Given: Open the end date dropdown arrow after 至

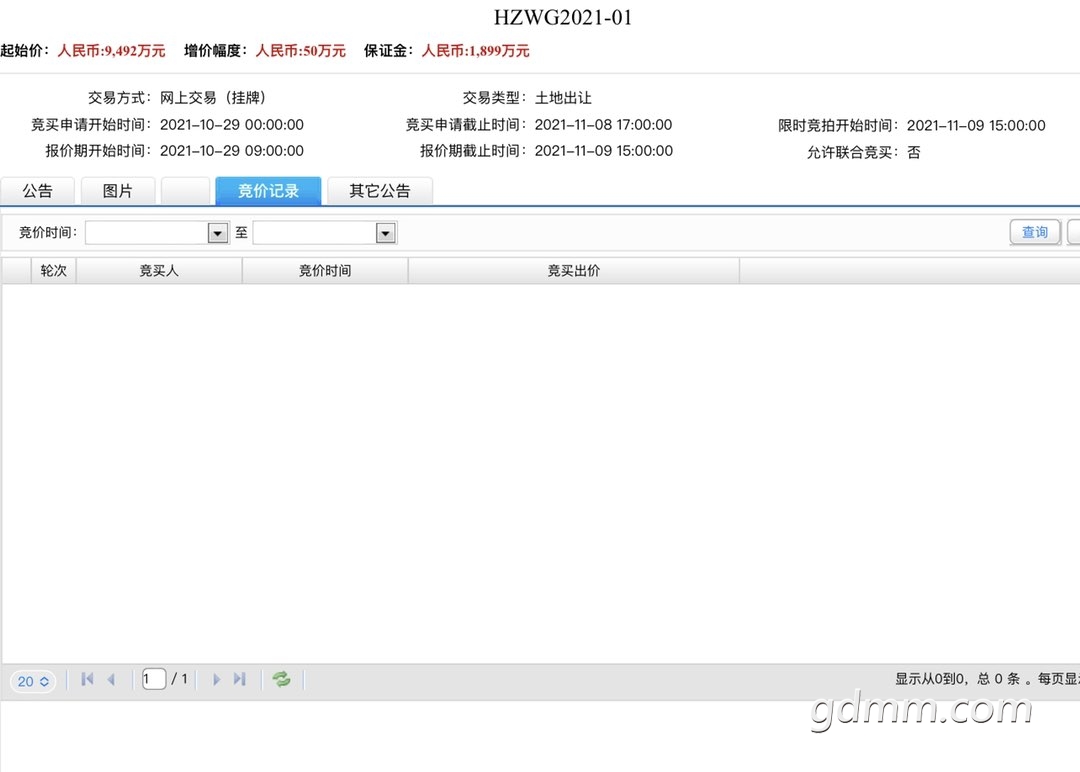Looking at the screenshot, I should click(386, 233).
